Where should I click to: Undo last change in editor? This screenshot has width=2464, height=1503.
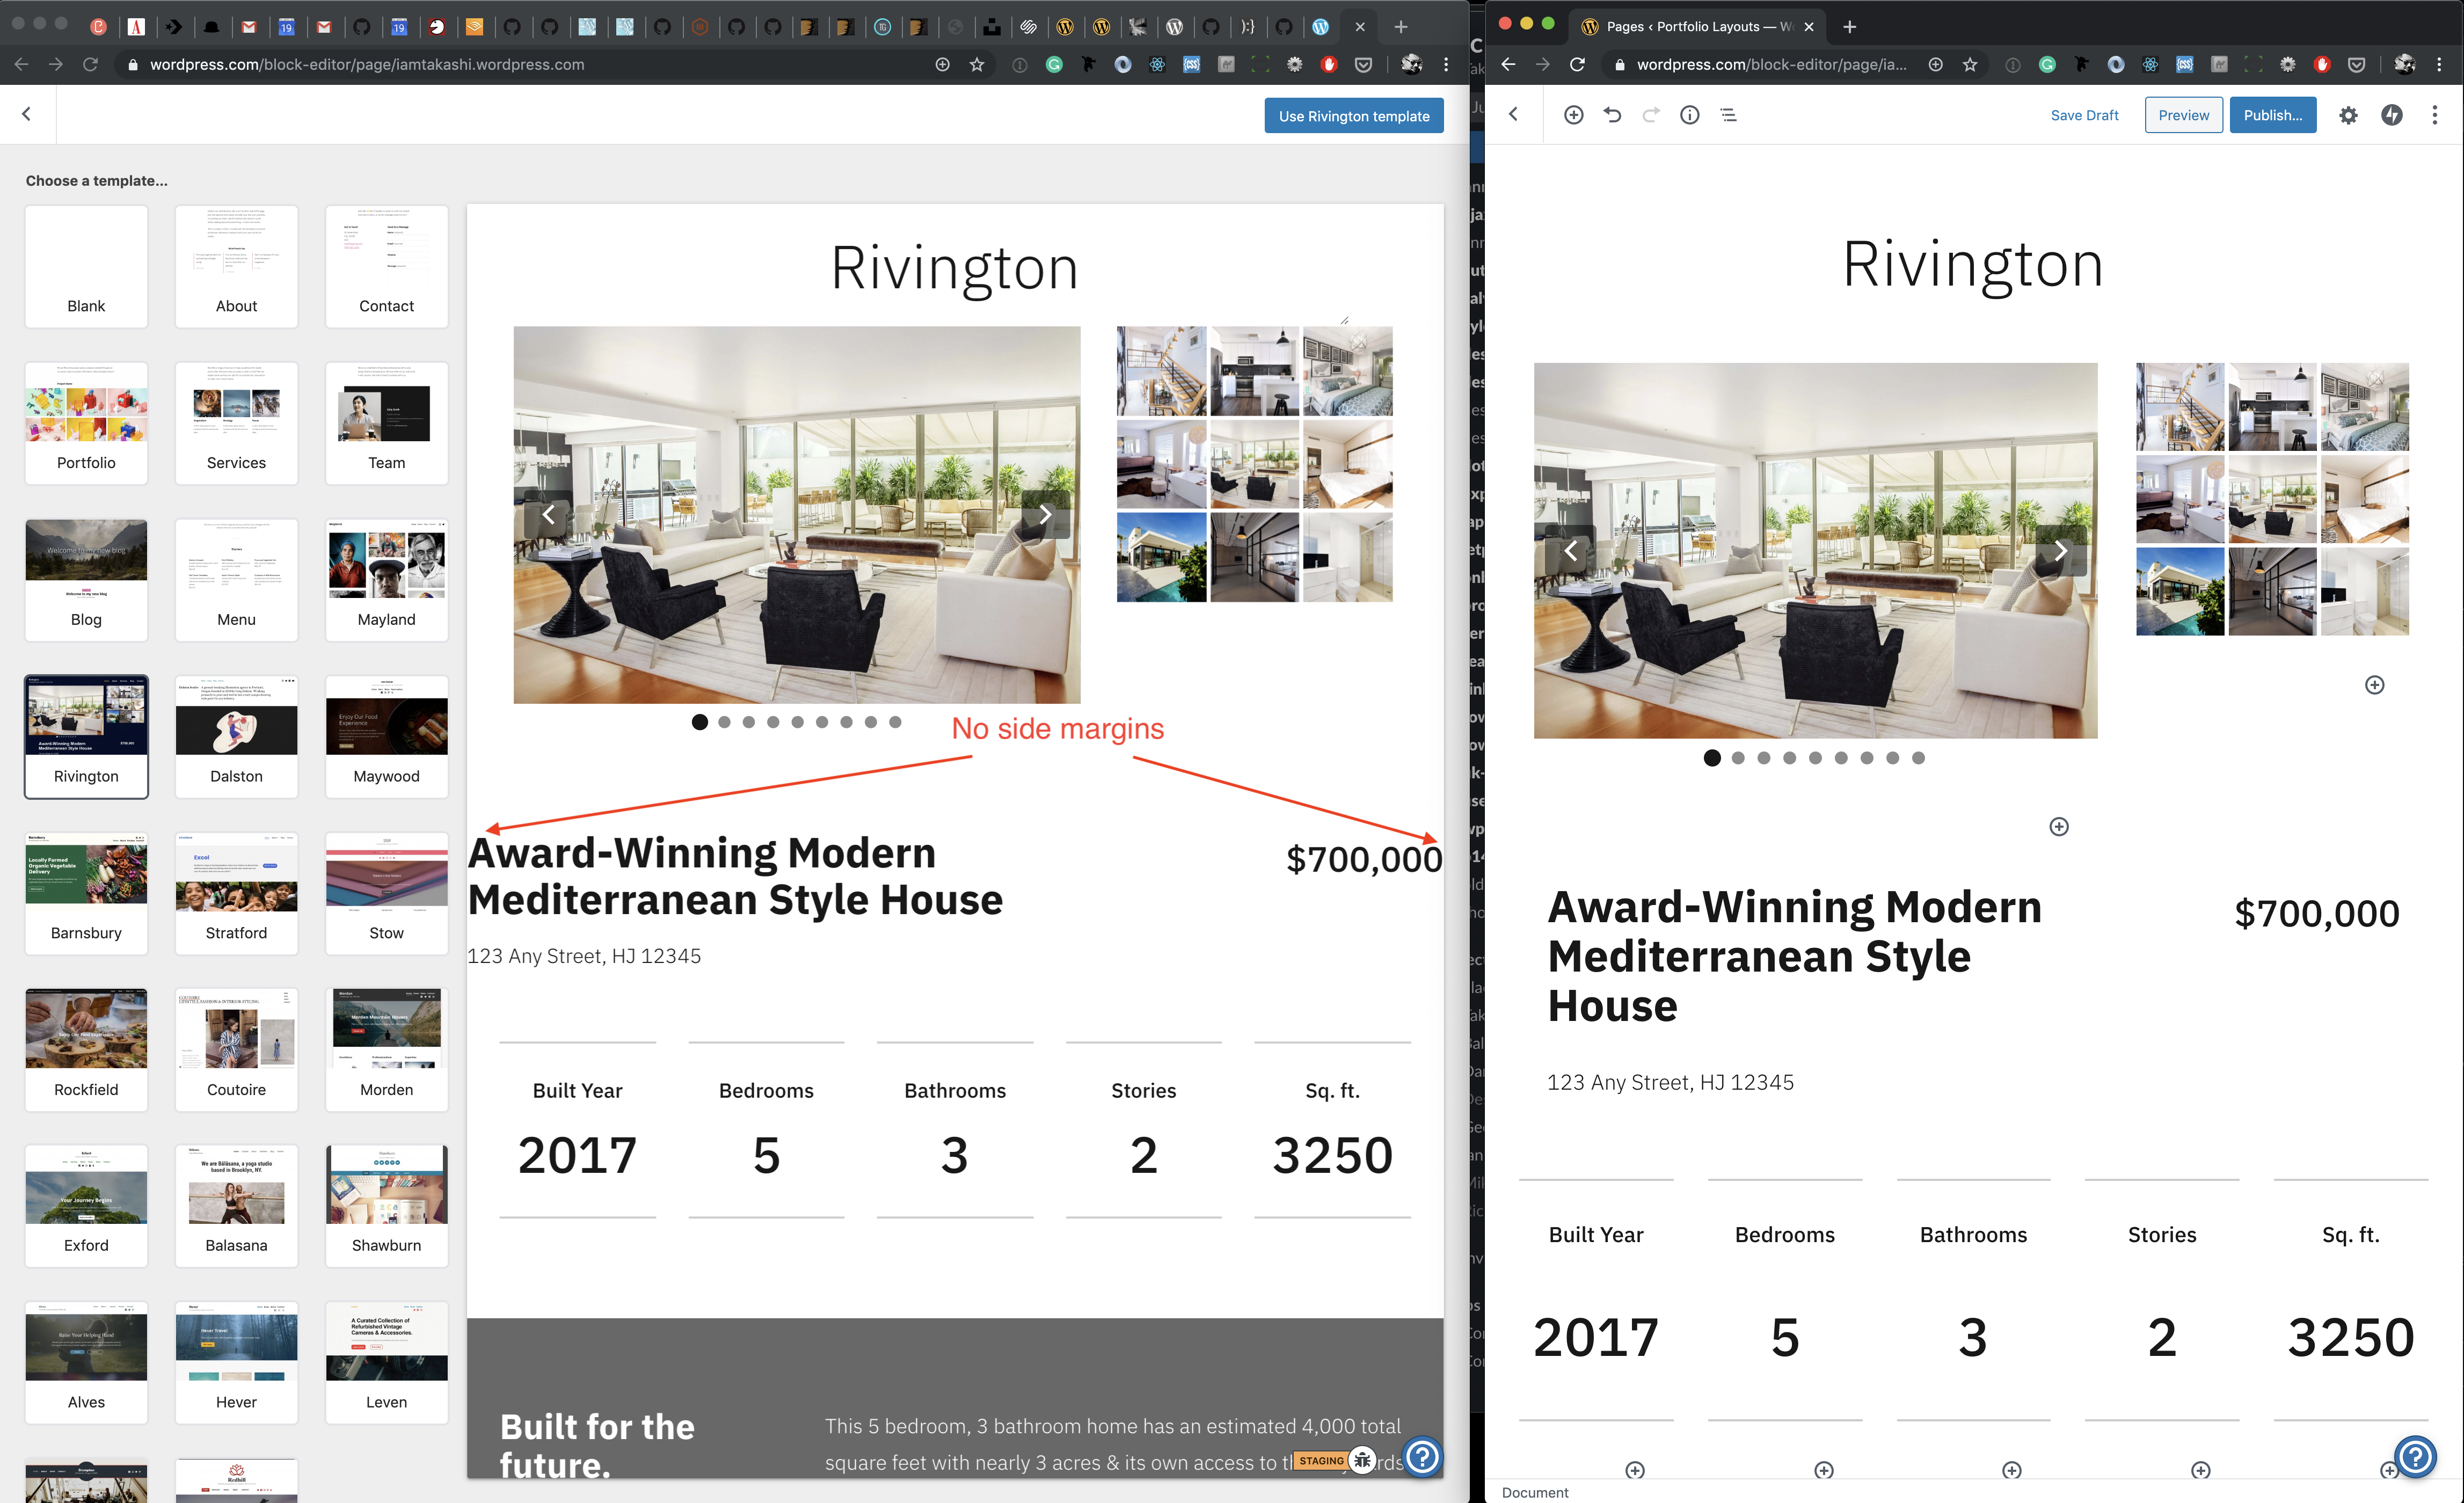[1612, 115]
